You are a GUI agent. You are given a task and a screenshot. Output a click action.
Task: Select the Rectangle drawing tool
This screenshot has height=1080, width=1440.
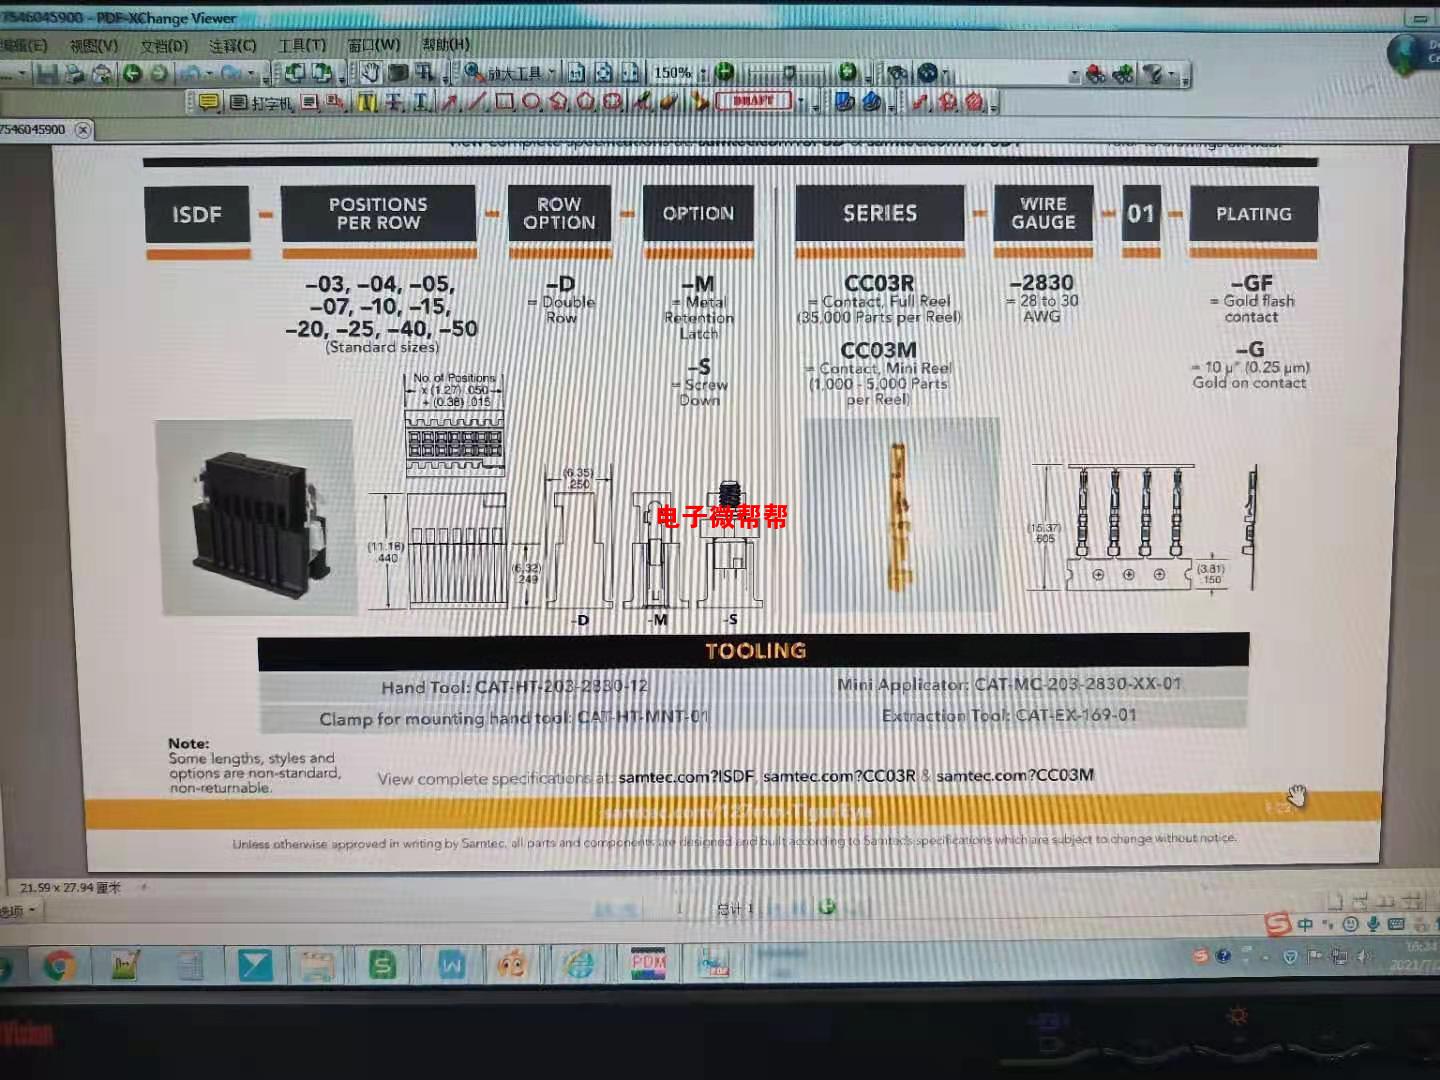point(505,102)
